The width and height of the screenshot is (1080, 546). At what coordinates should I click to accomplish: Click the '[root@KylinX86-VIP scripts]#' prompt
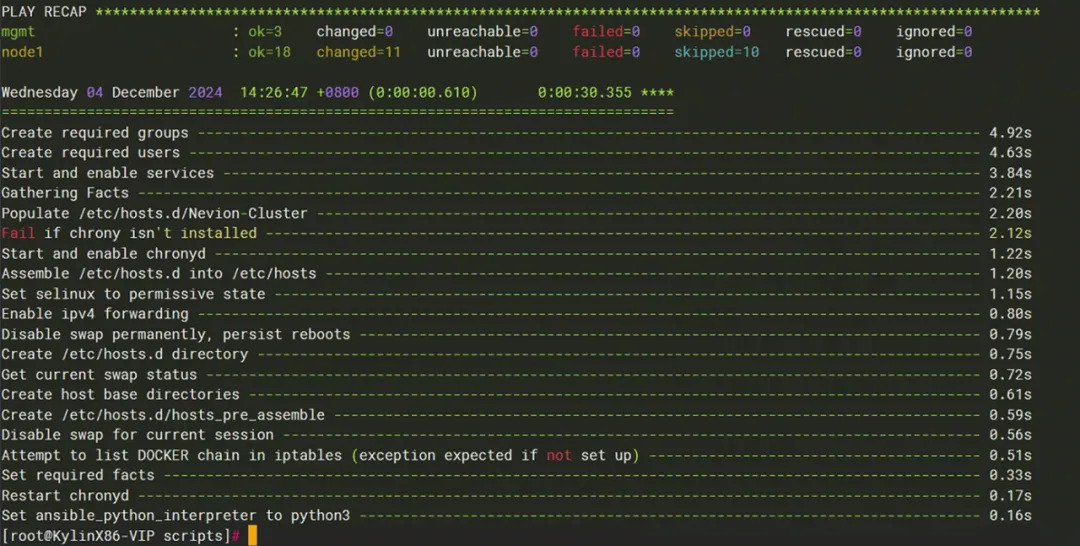coord(121,536)
